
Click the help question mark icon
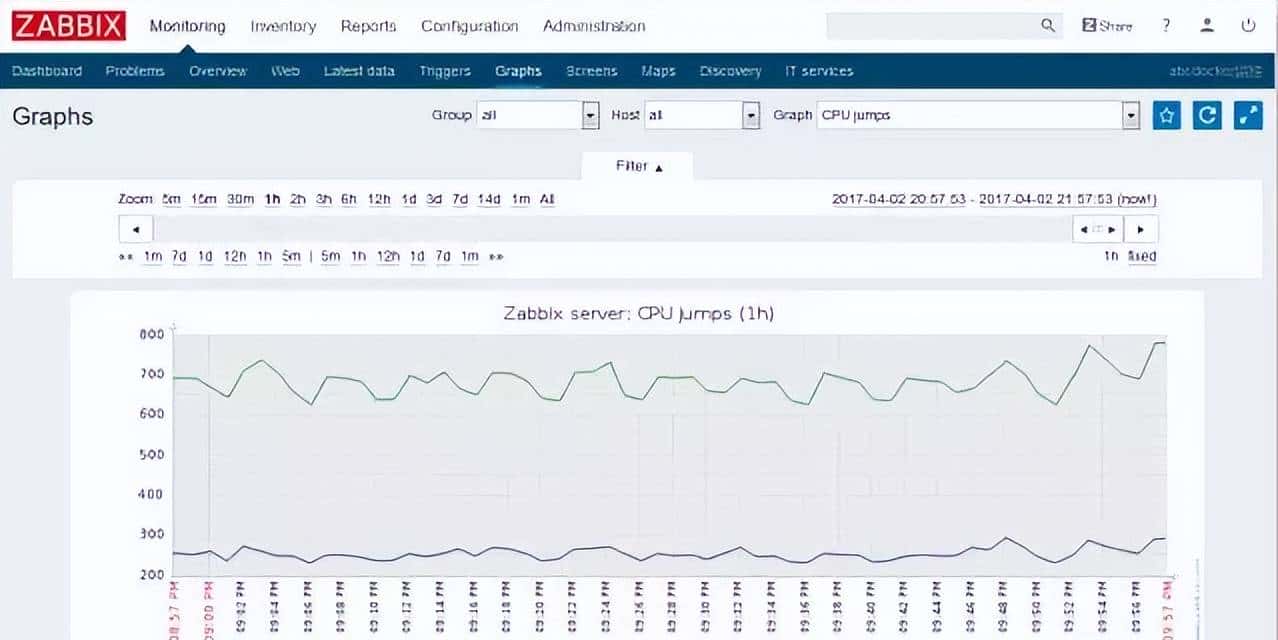[x=1166, y=26]
